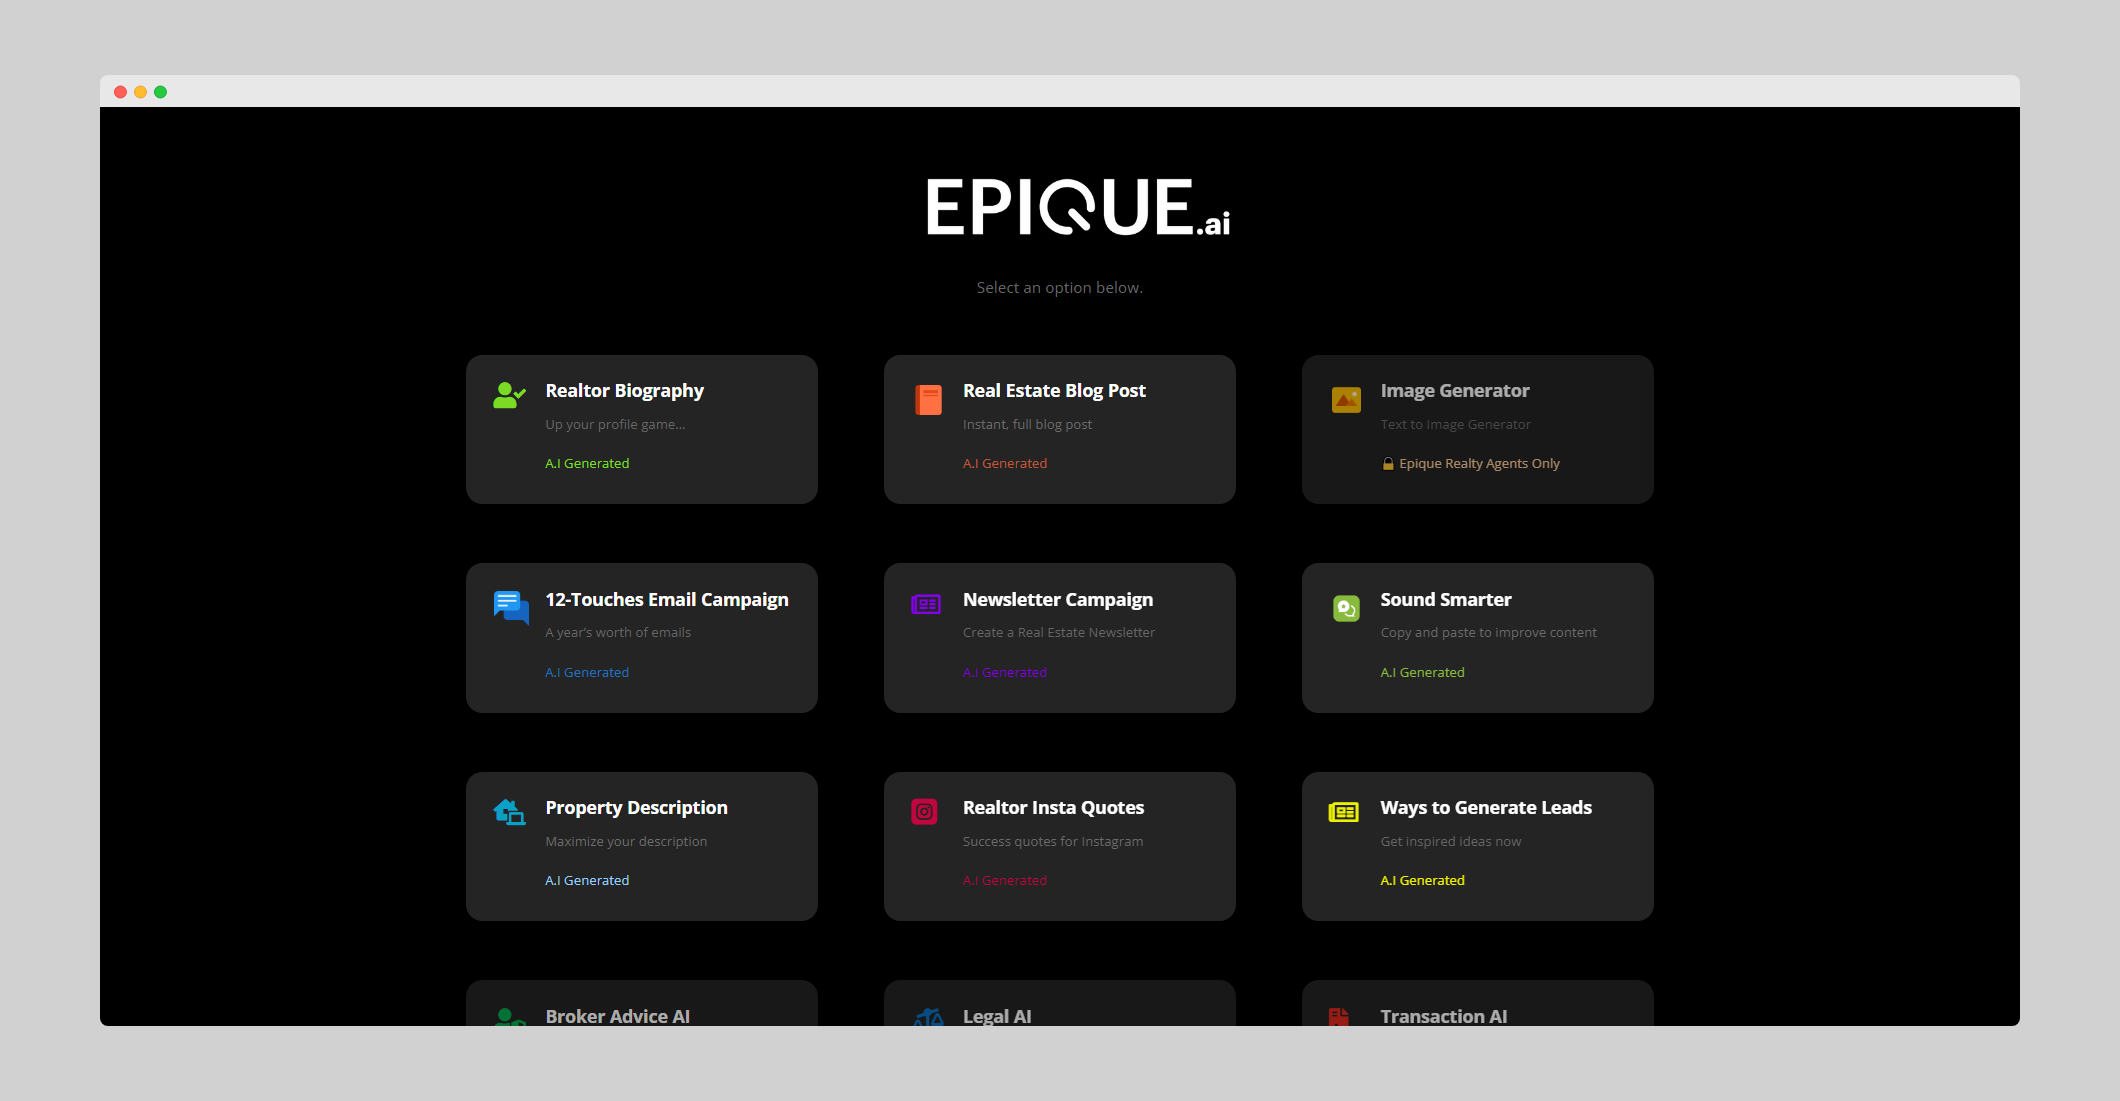Click the Property Description house icon
This screenshot has height=1101, width=2120.
(x=509, y=812)
